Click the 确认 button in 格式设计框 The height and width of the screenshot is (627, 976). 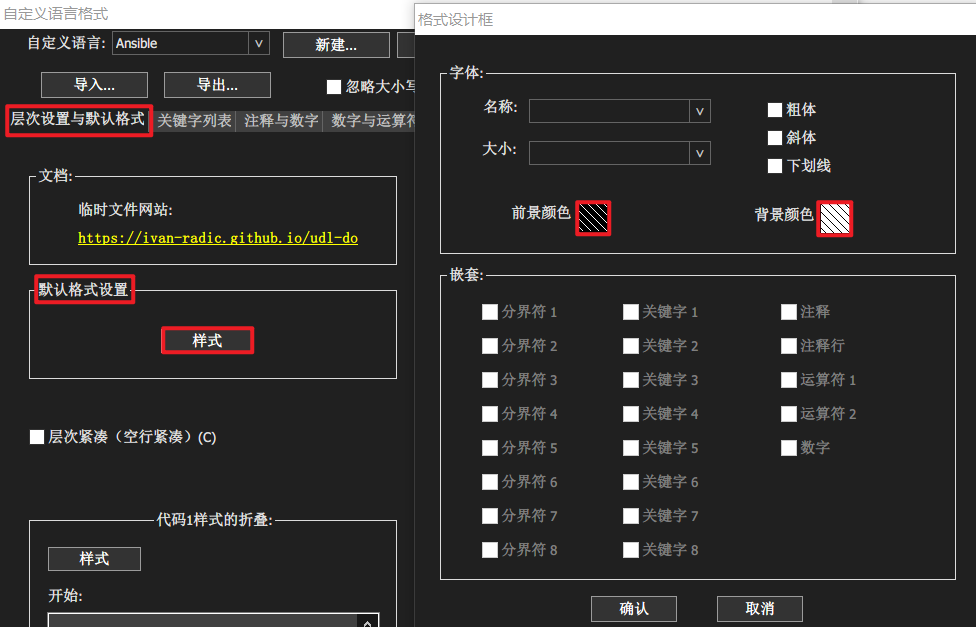click(x=634, y=608)
